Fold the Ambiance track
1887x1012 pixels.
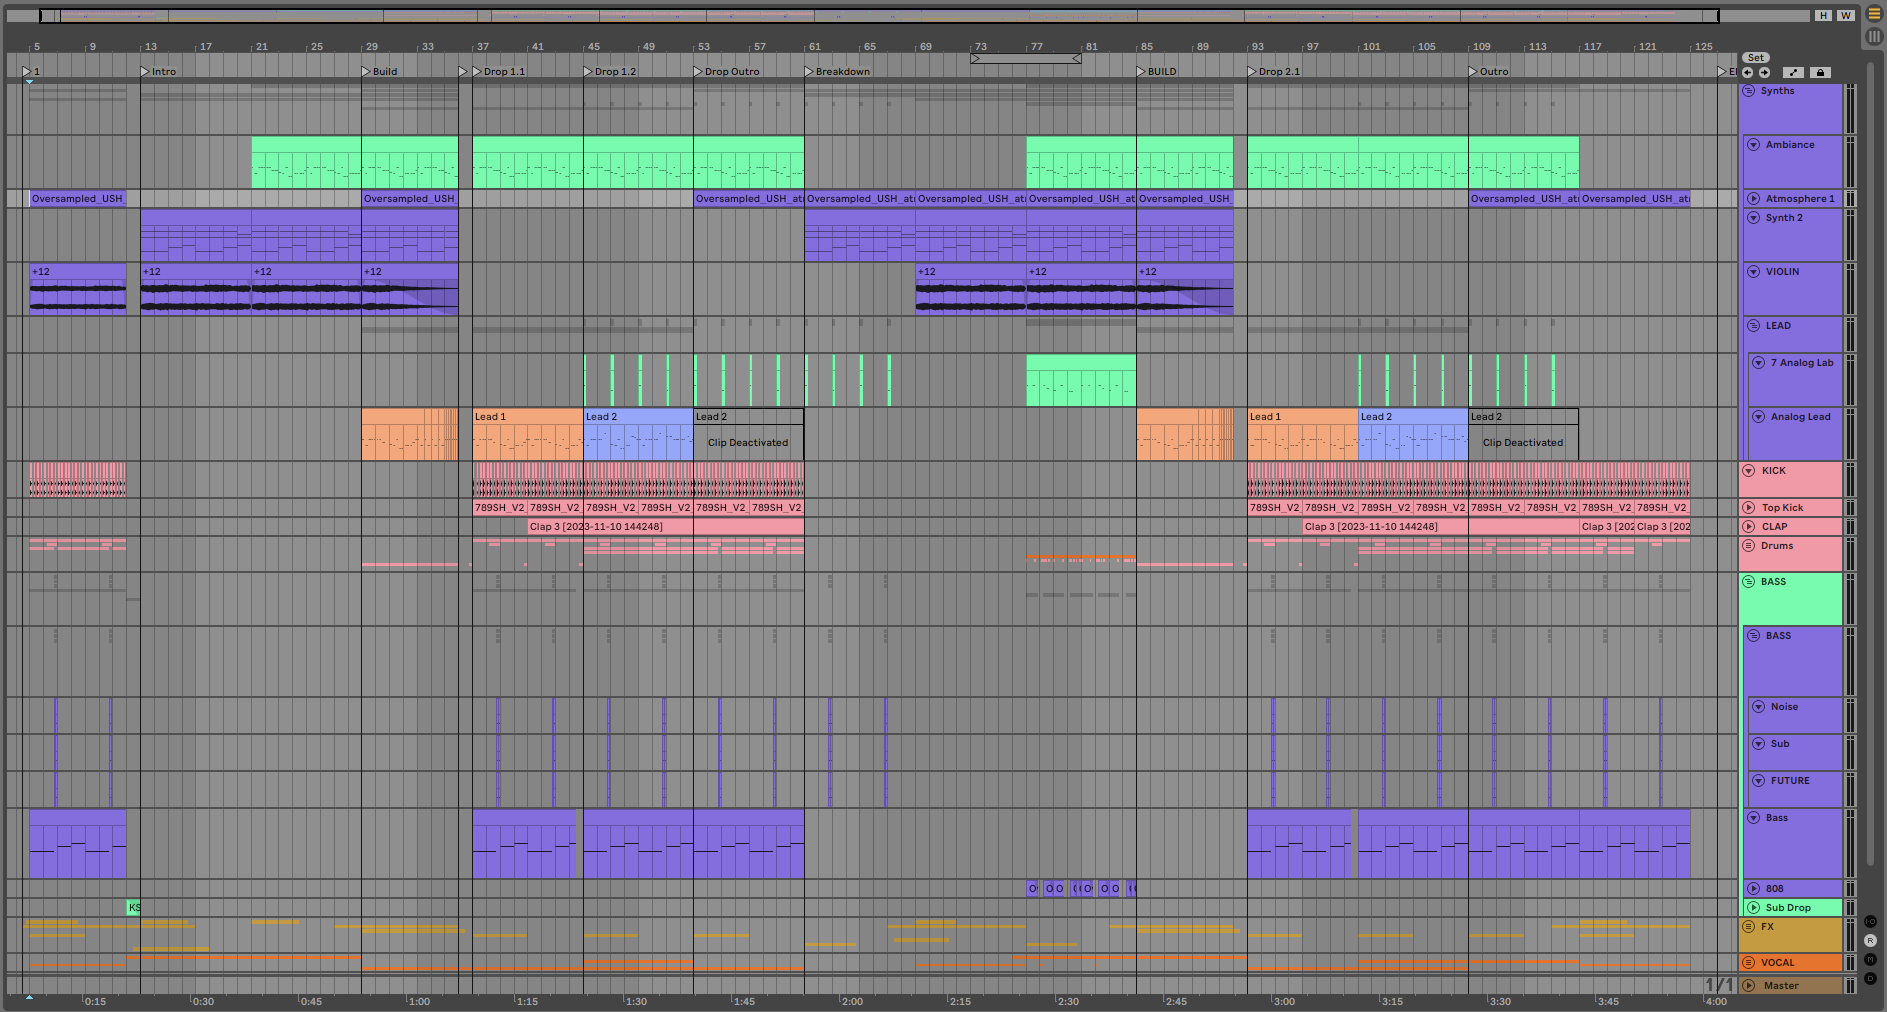(1753, 145)
